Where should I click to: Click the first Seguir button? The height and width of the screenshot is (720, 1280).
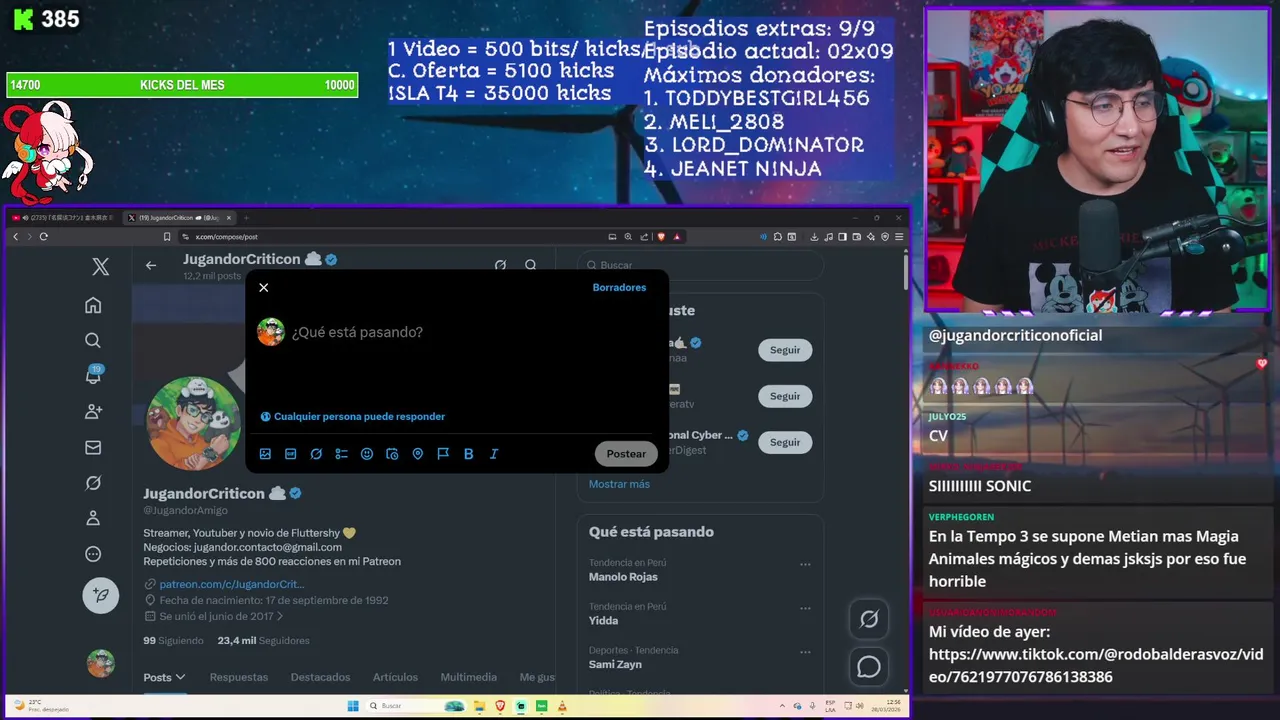tap(785, 350)
